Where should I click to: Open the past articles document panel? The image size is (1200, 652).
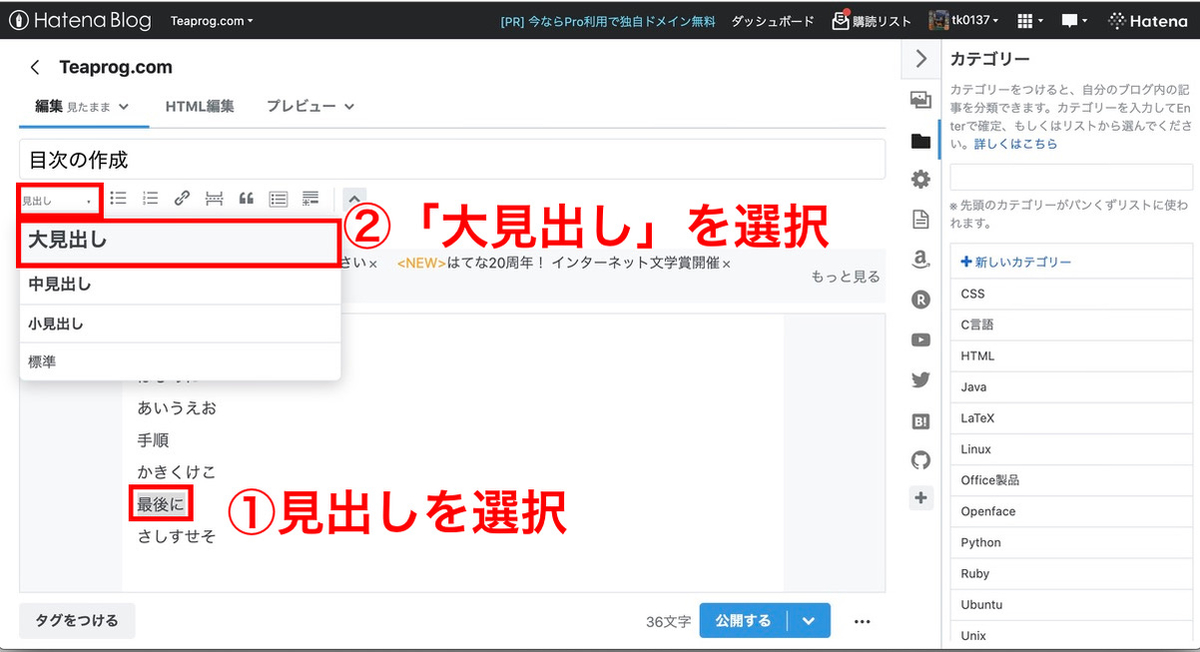point(921,219)
